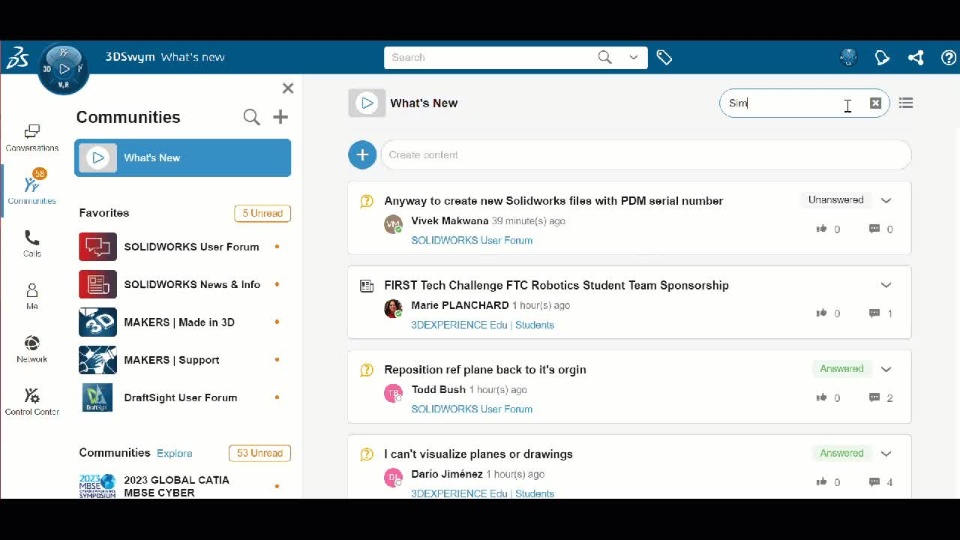This screenshot has height=540, width=960.
Task: Open I can't visualize planes post
Action: 478,454
